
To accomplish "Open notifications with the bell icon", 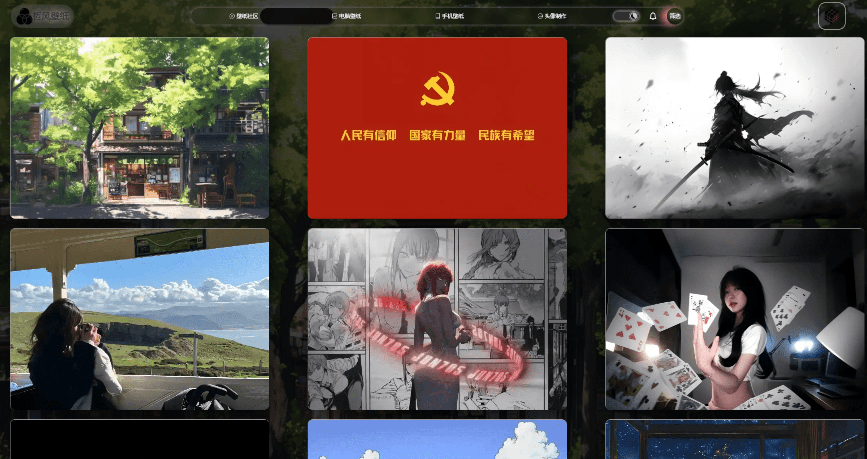I will 653,16.
